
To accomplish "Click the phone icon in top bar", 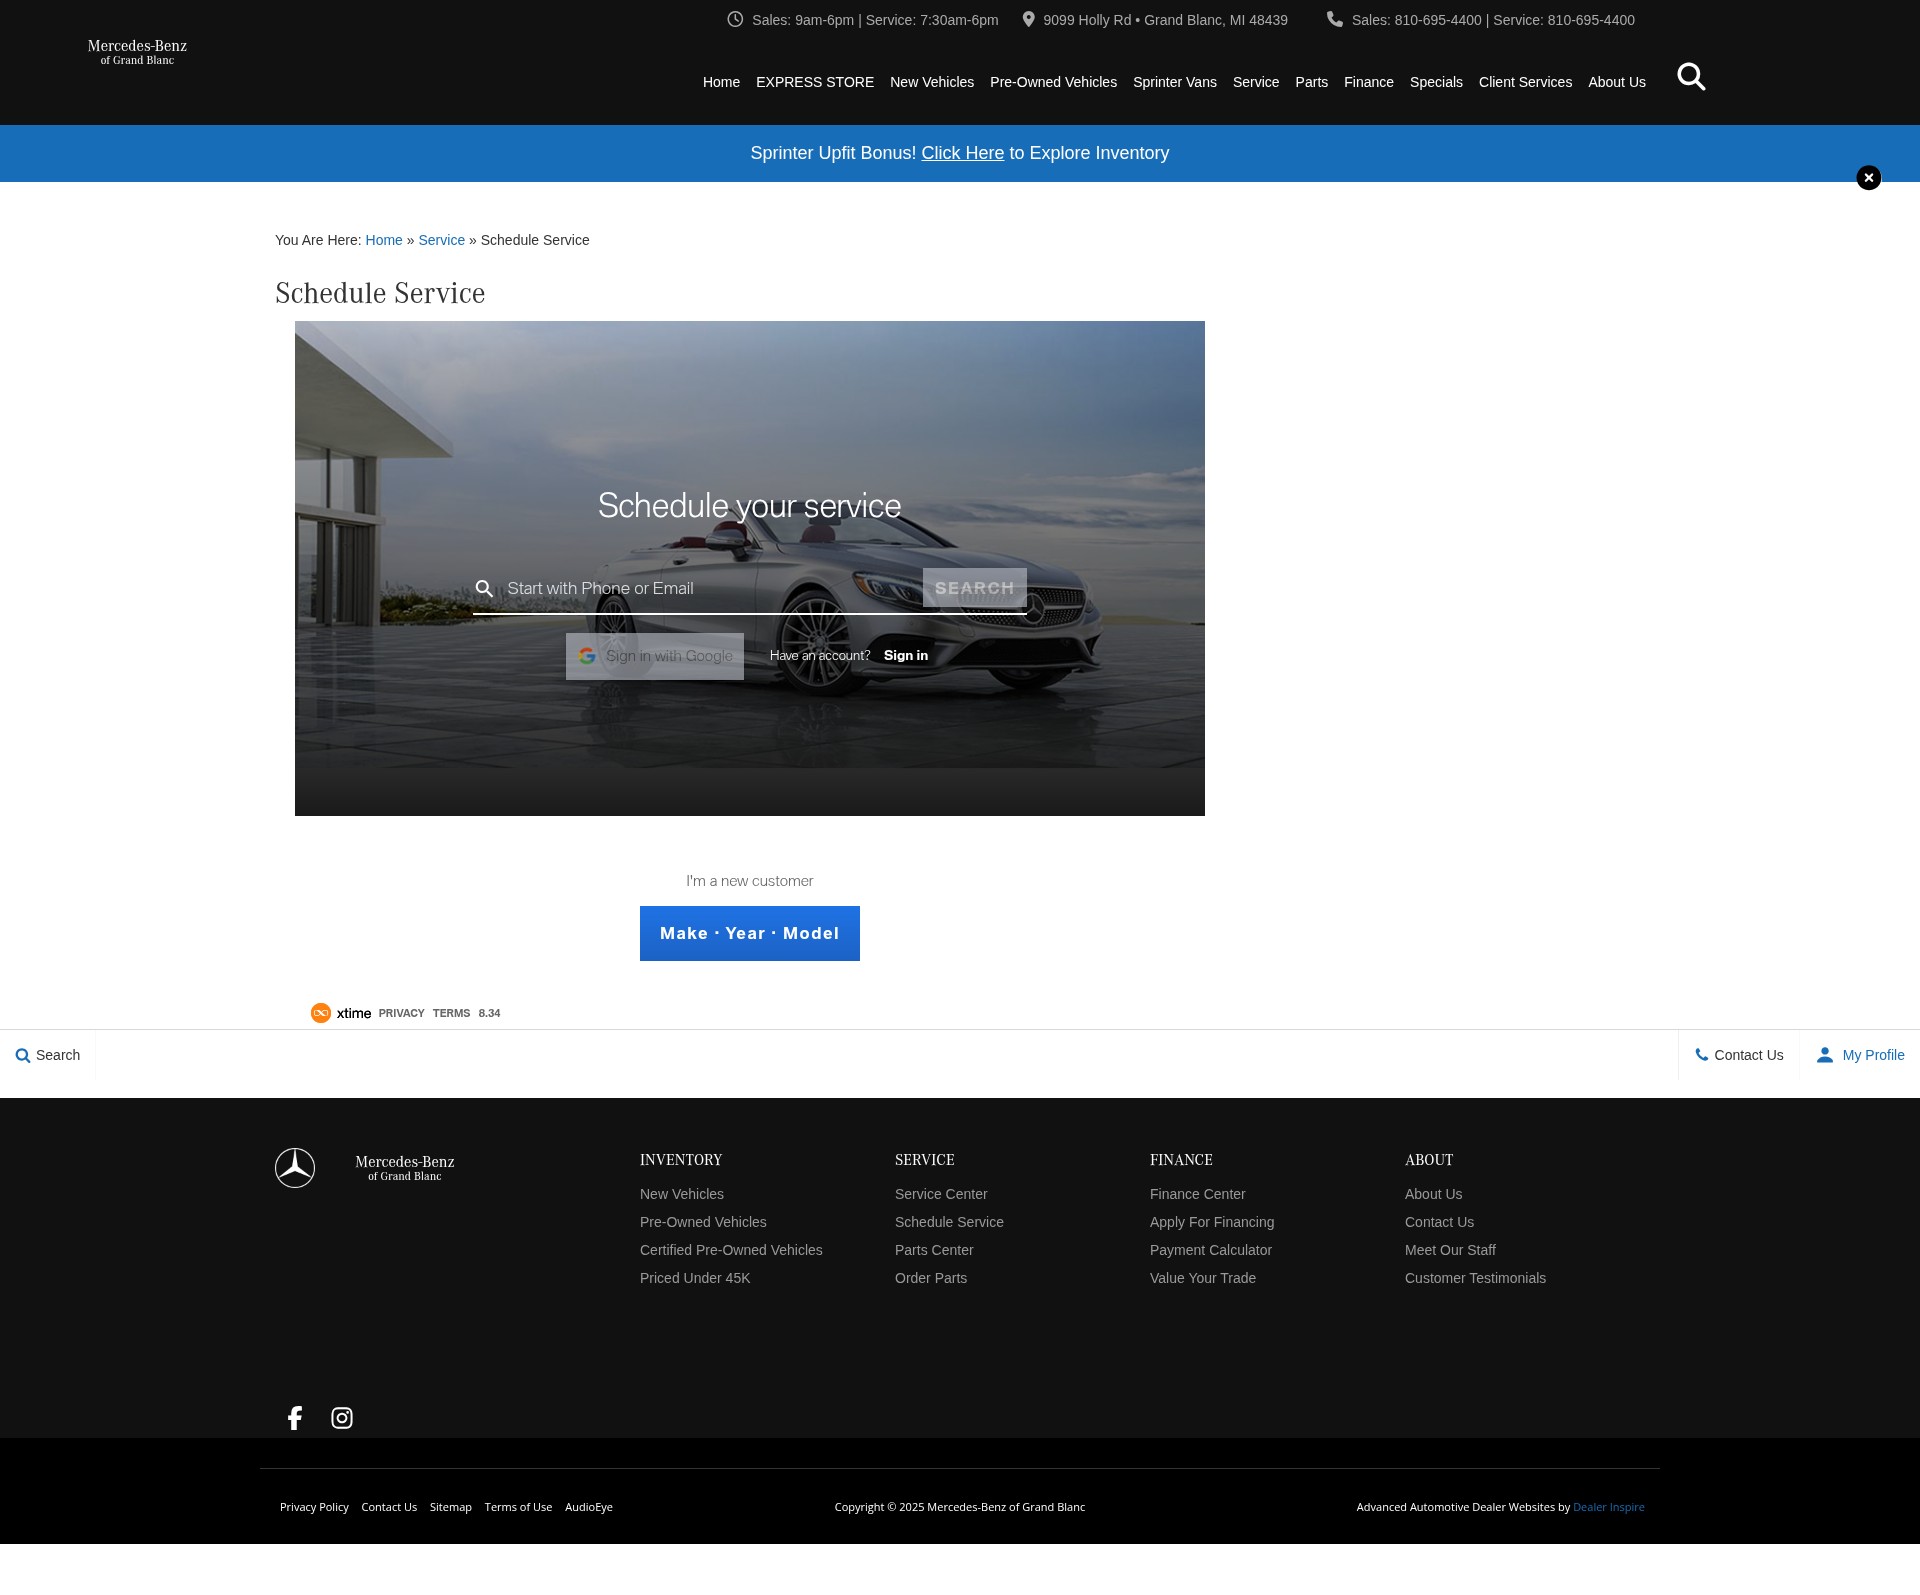I will (1335, 19).
